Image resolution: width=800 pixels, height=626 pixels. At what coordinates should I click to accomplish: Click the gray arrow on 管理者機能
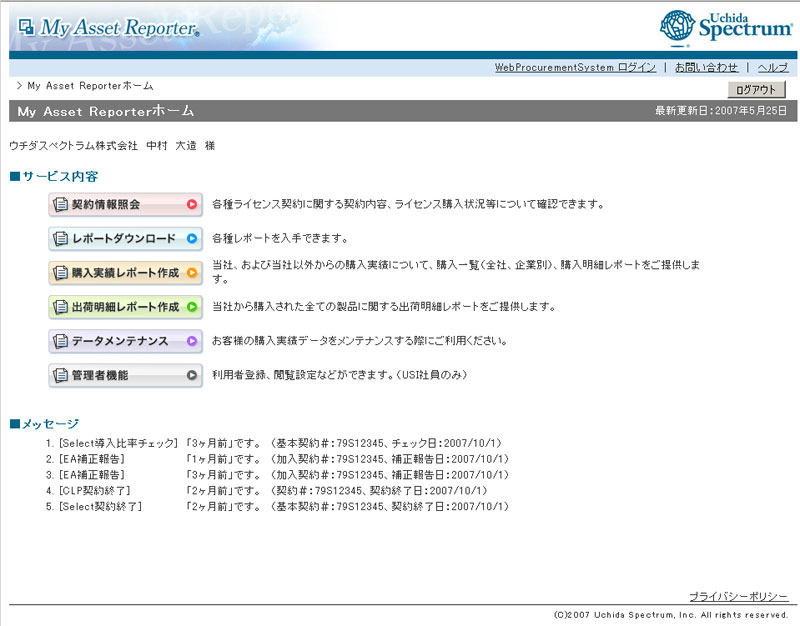pyautogui.click(x=192, y=375)
